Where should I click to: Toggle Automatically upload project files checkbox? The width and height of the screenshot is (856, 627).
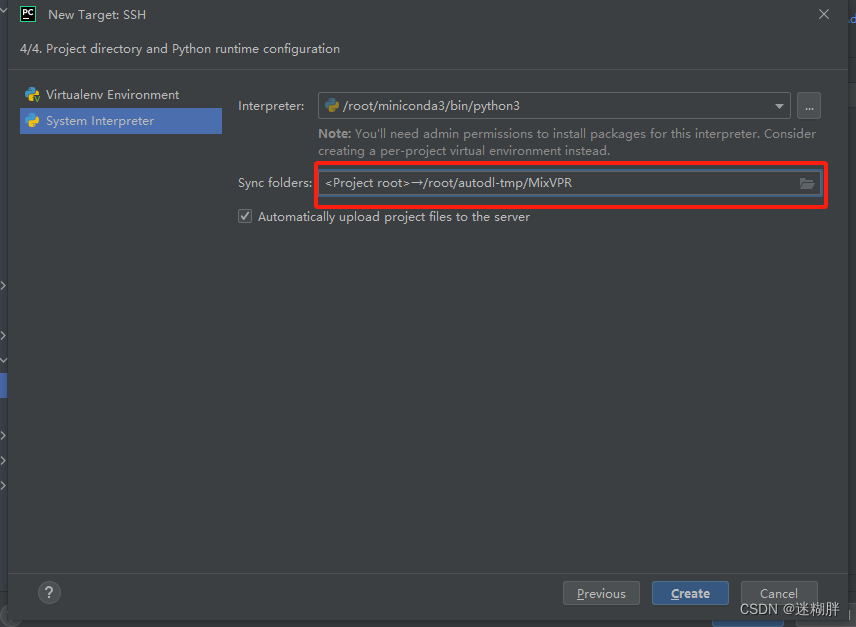point(245,216)
